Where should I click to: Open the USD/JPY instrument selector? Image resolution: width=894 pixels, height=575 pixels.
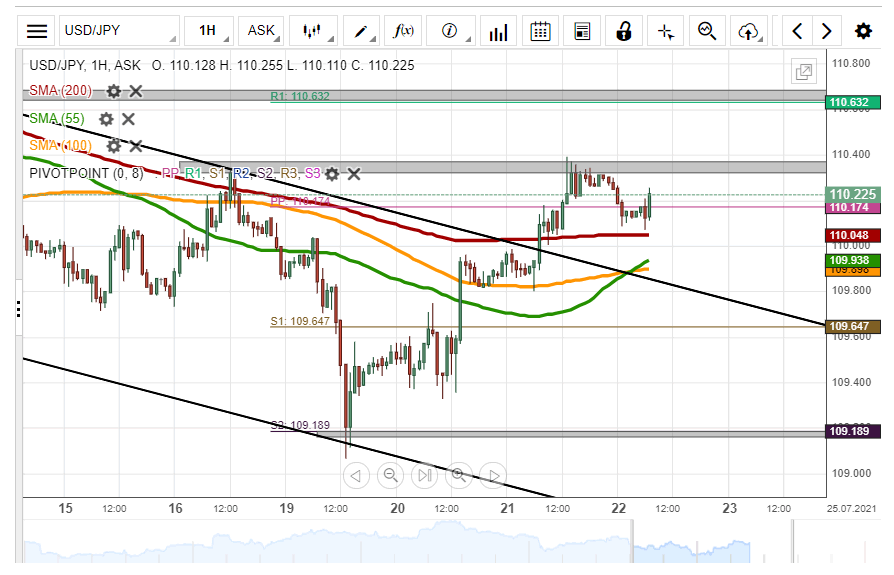click(x=119, y=31)
